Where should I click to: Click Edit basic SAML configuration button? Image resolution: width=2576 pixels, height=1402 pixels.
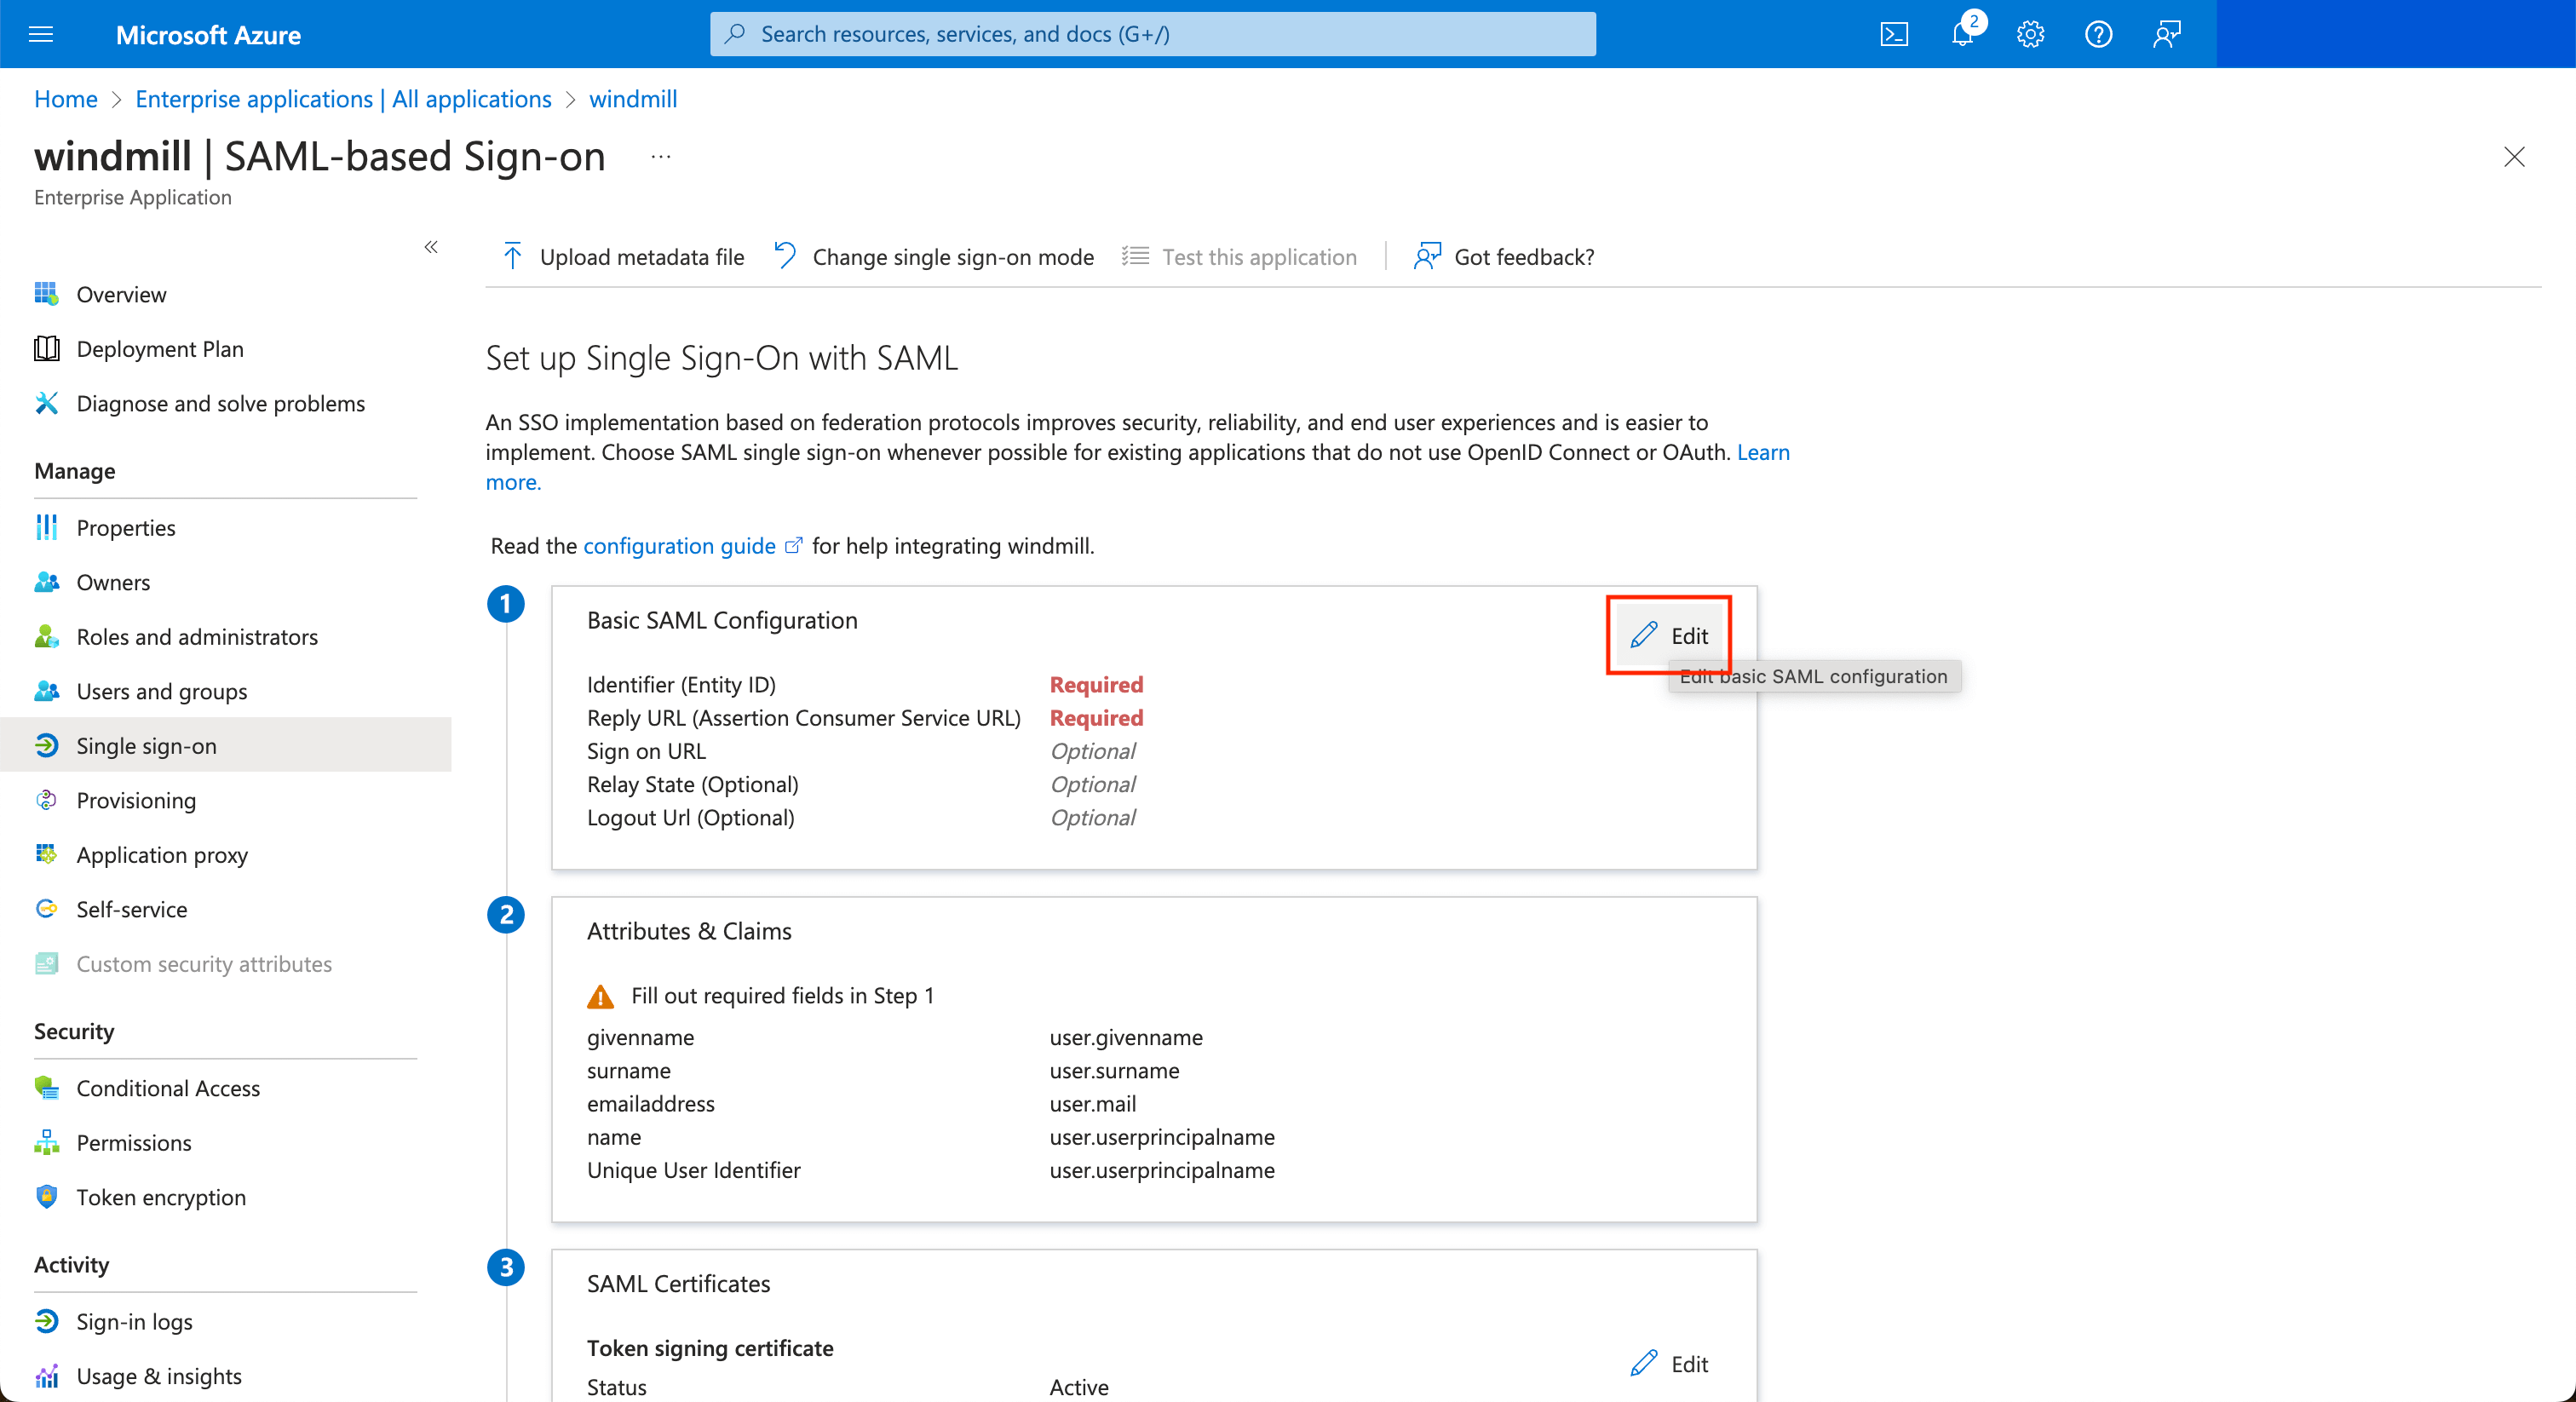coord(1670,635)
